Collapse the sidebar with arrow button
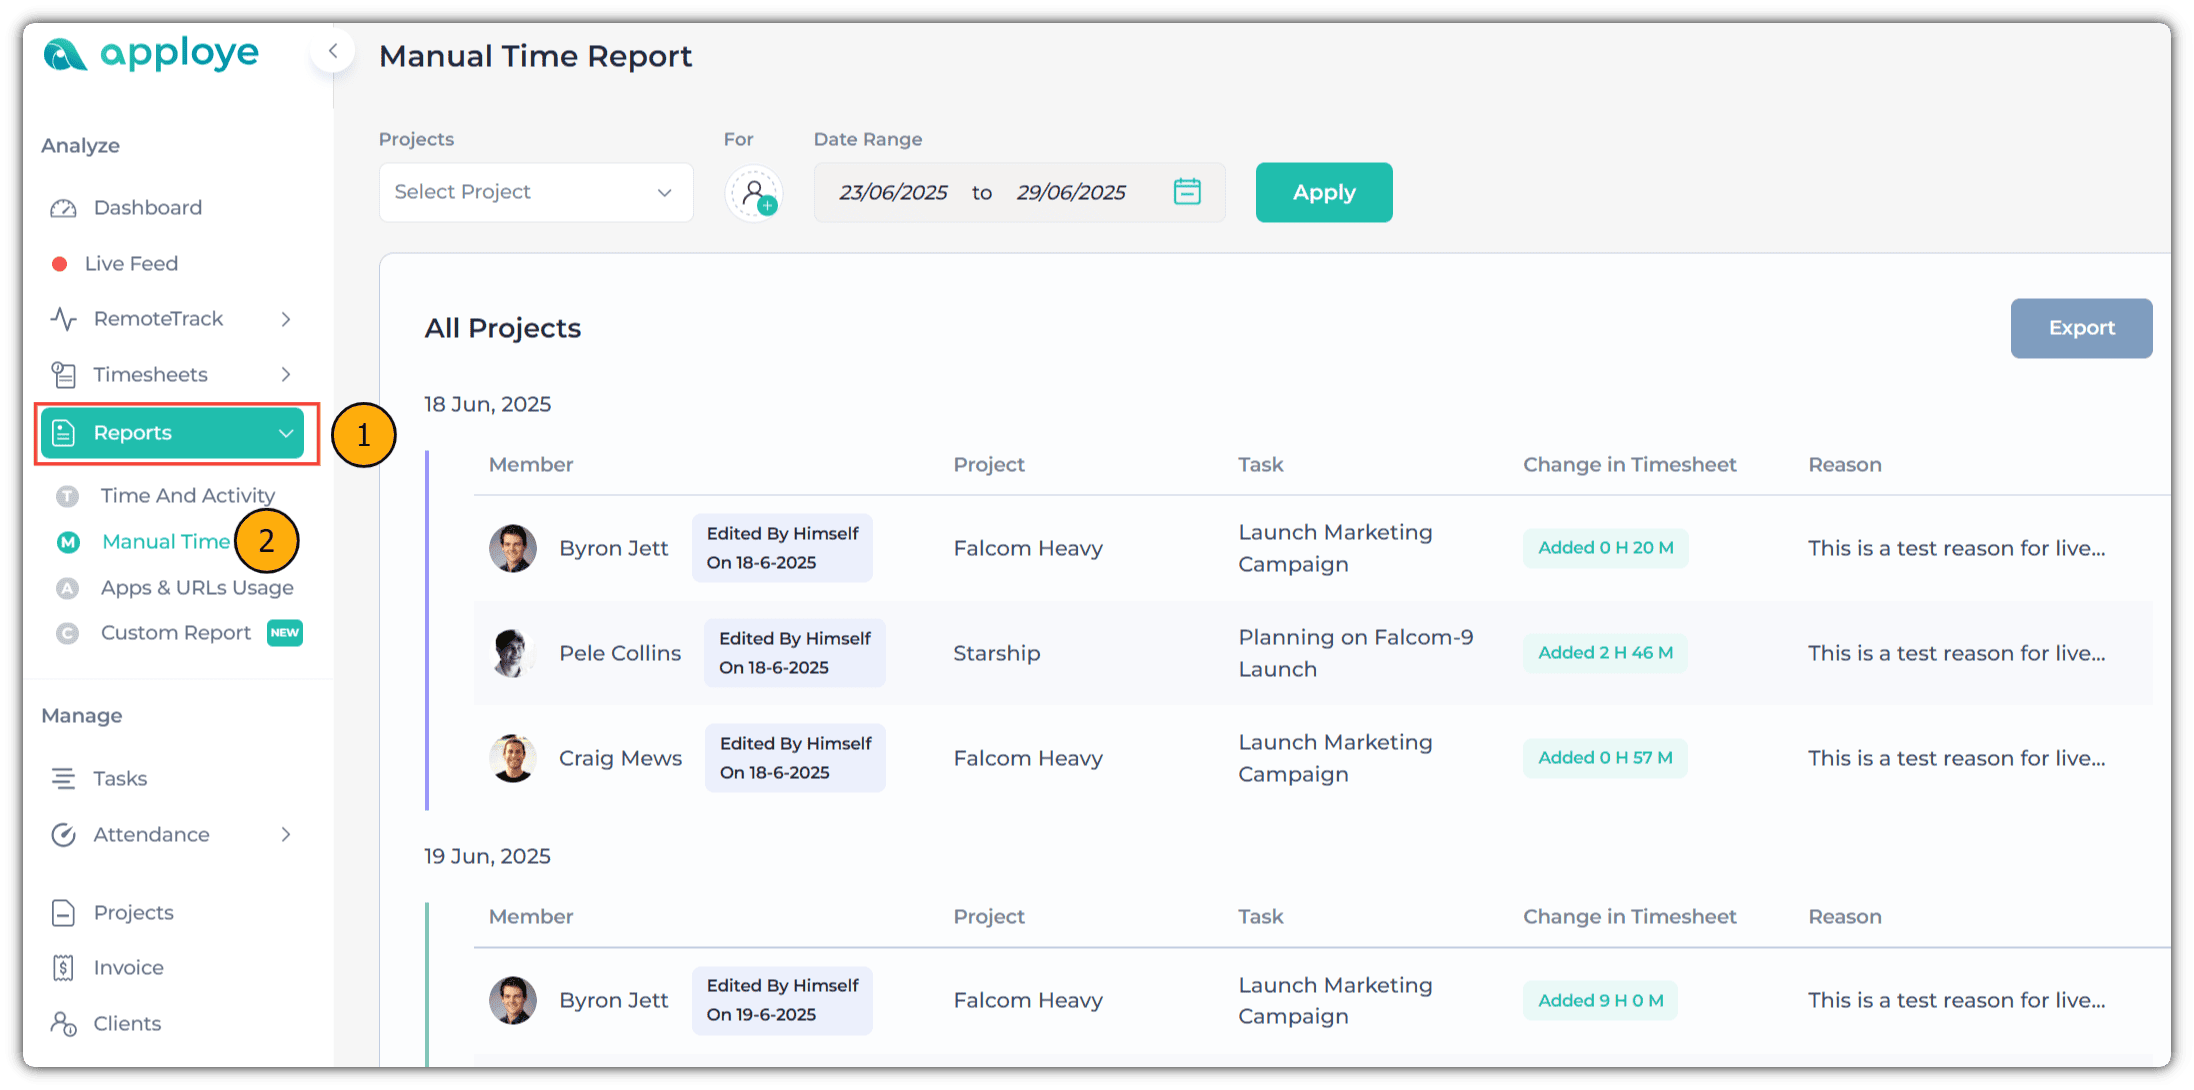 point(333,51)
